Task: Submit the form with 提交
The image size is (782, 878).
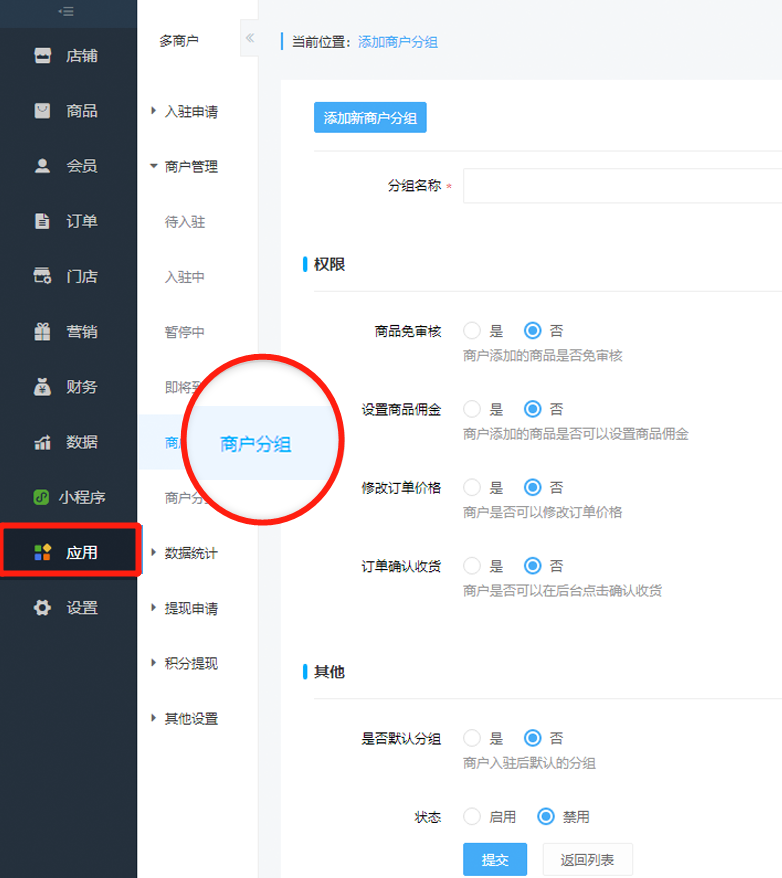Action: point(495,860)
